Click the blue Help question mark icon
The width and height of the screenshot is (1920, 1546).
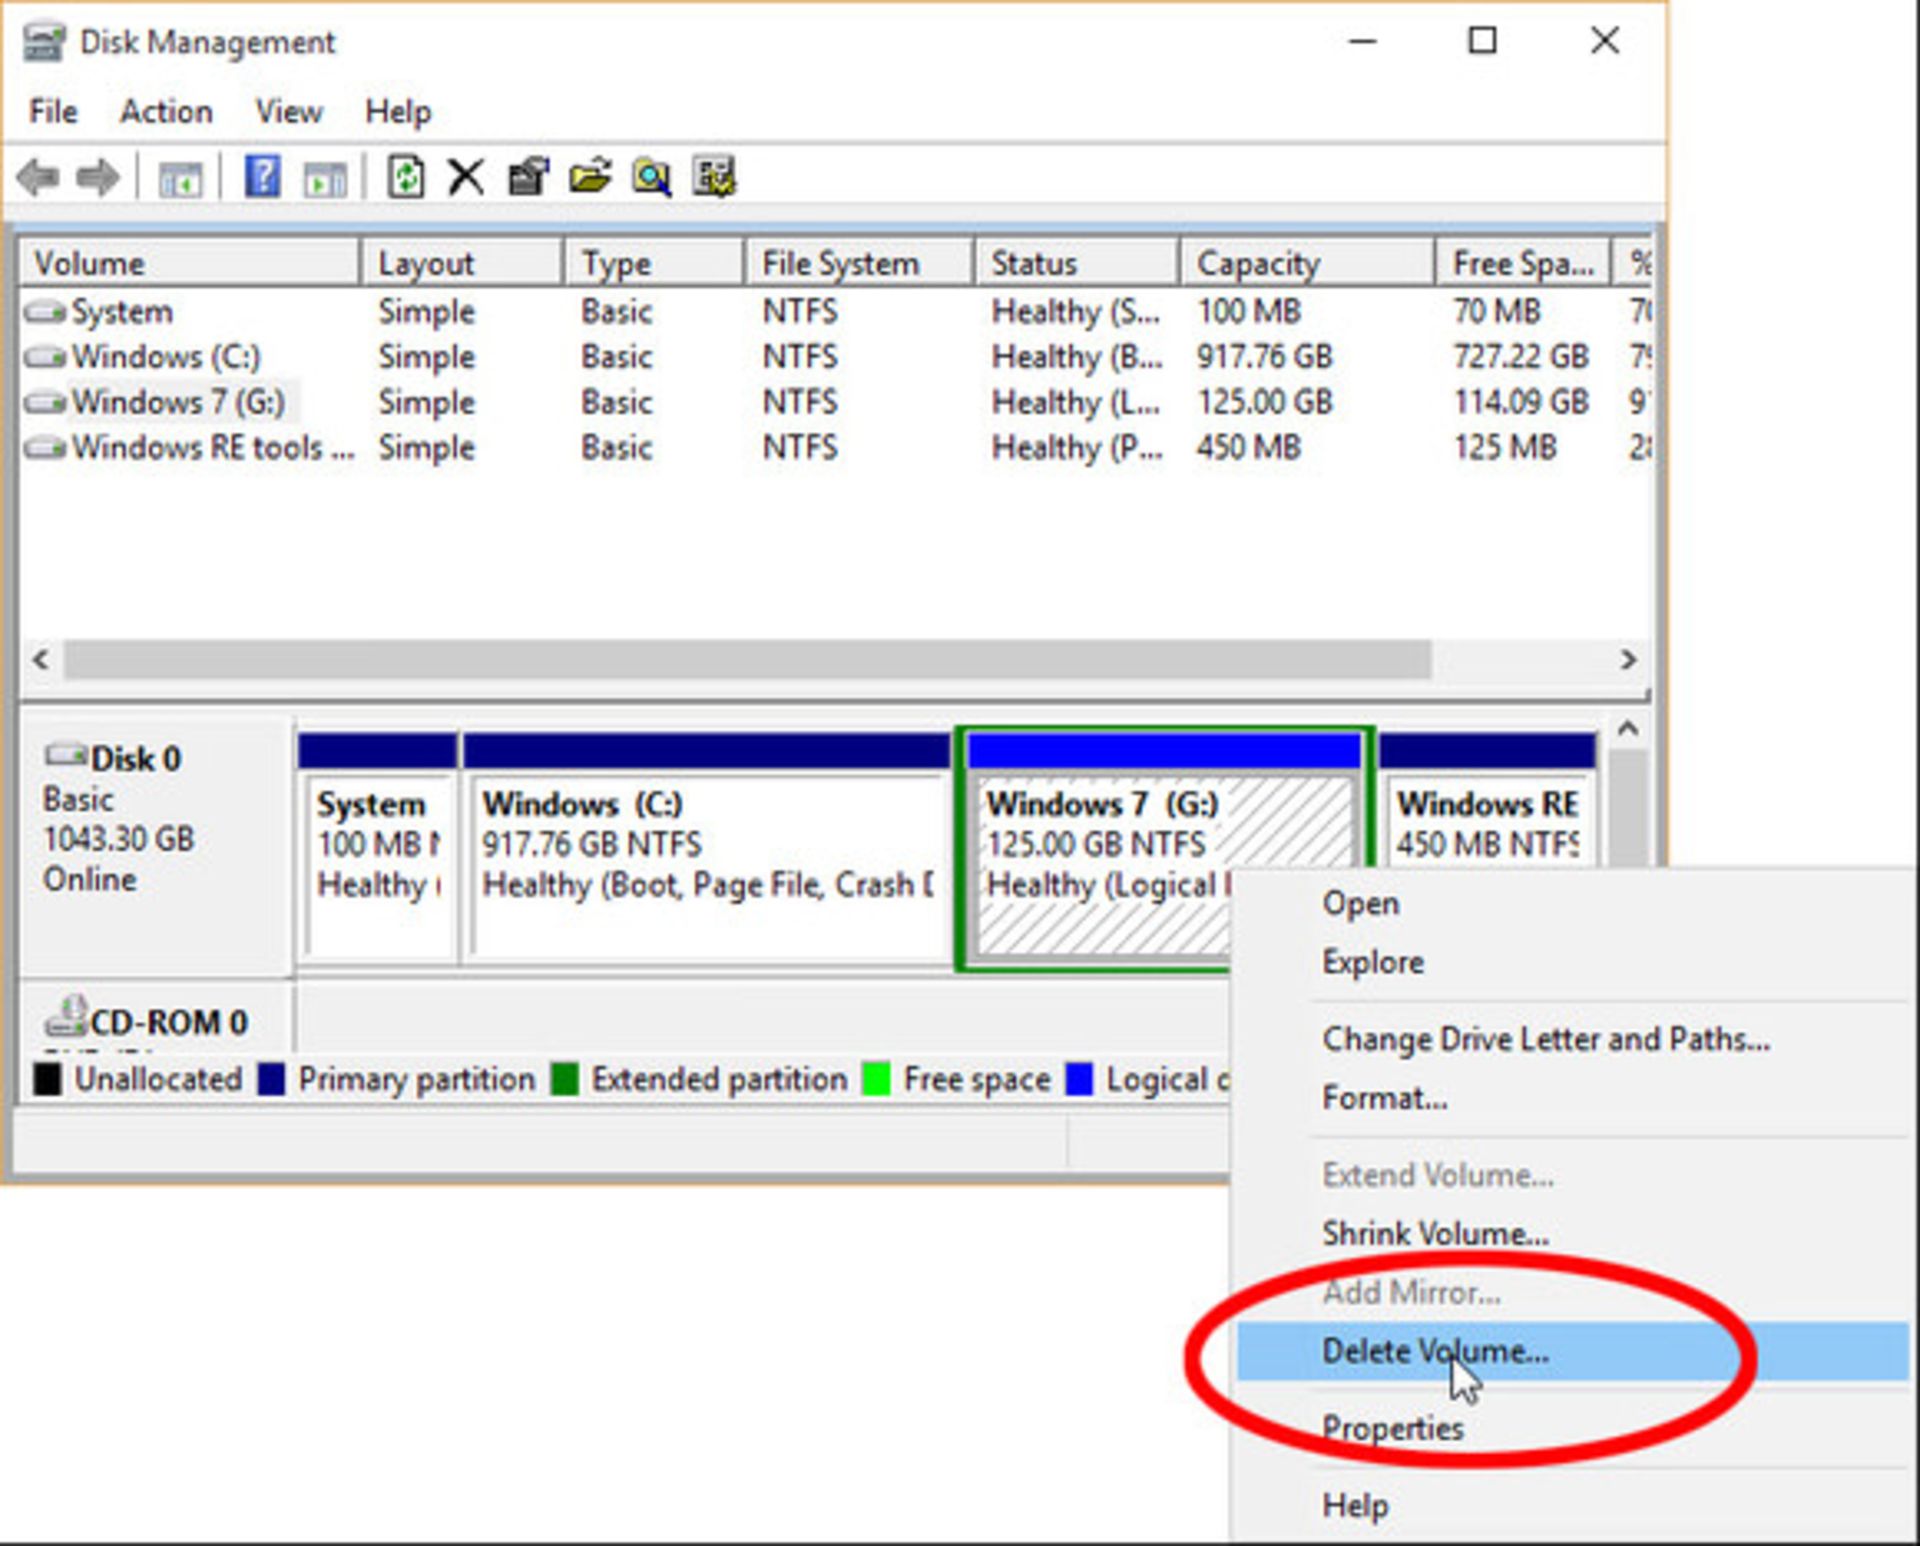262,177
